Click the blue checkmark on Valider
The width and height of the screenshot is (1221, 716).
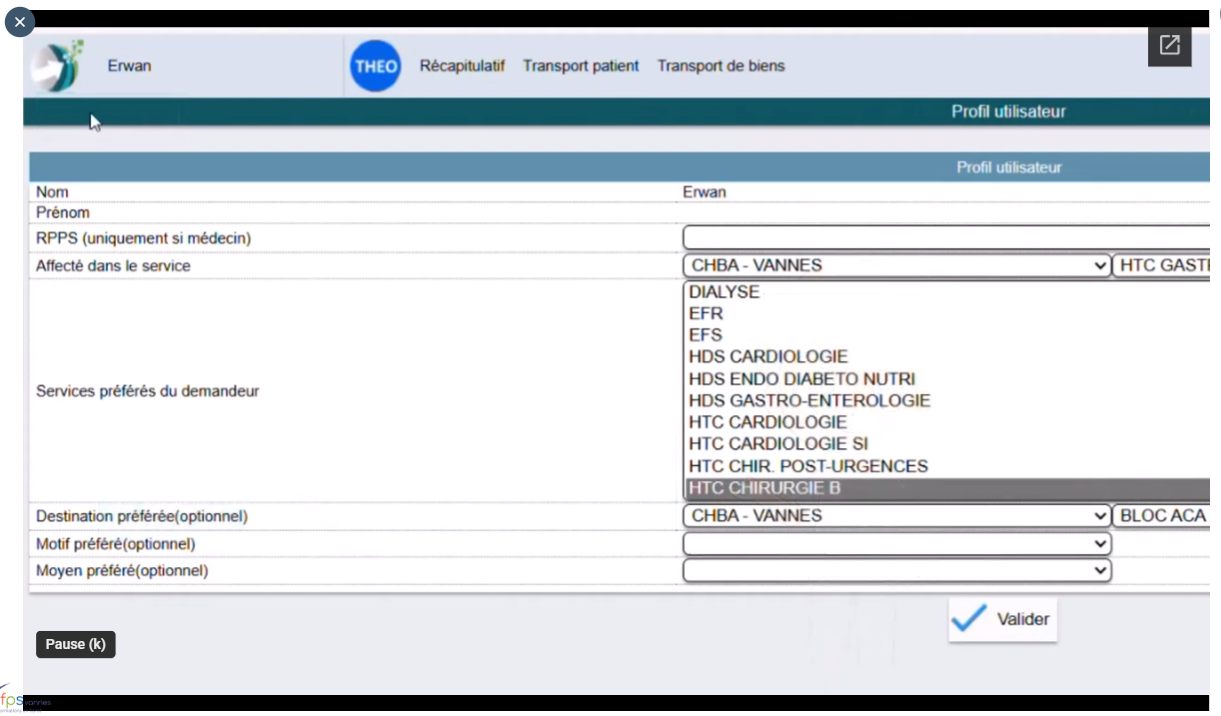pos(969,619)
